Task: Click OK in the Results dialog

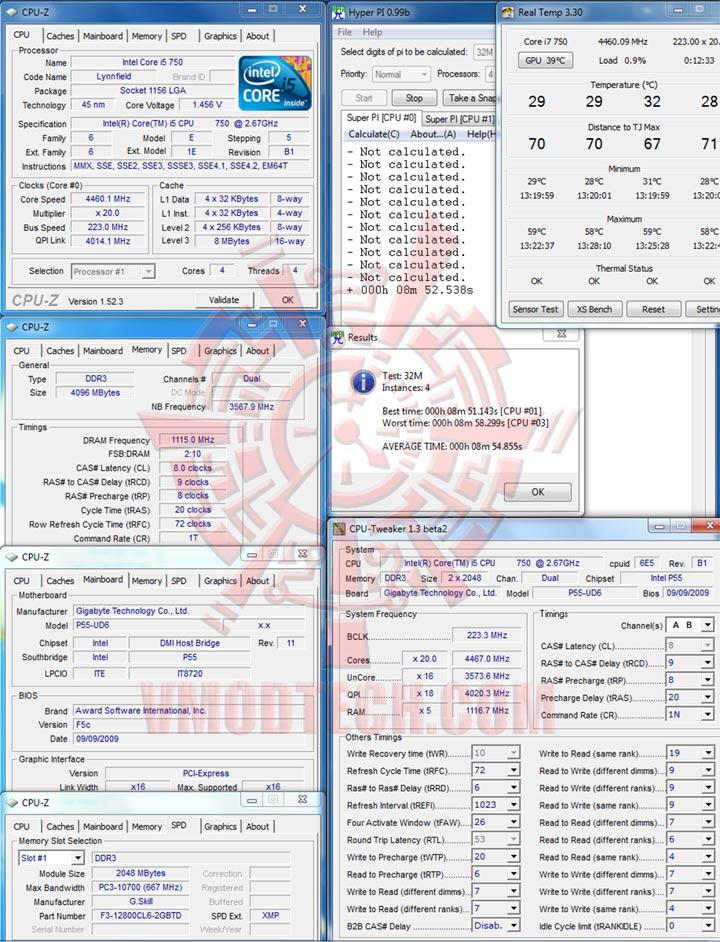Action: (x=538, y=492)
